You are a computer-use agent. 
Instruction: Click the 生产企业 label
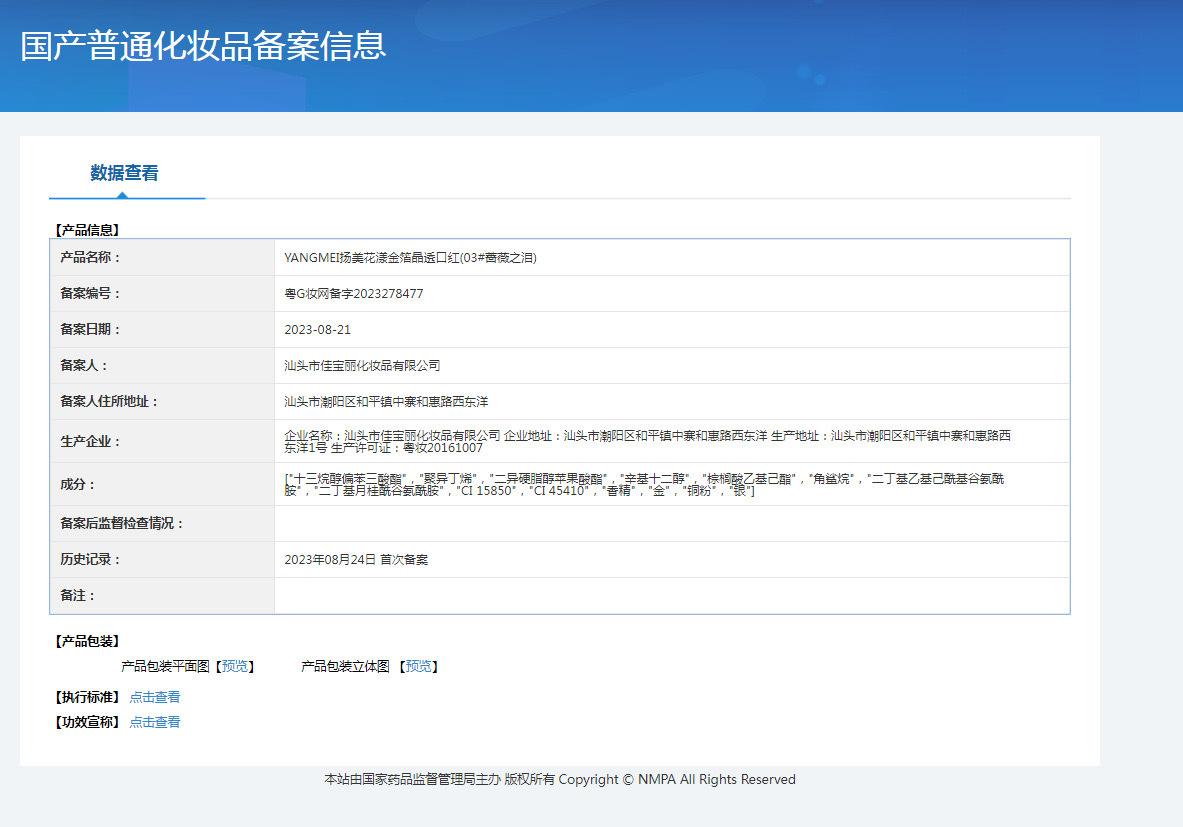[90, 441]
